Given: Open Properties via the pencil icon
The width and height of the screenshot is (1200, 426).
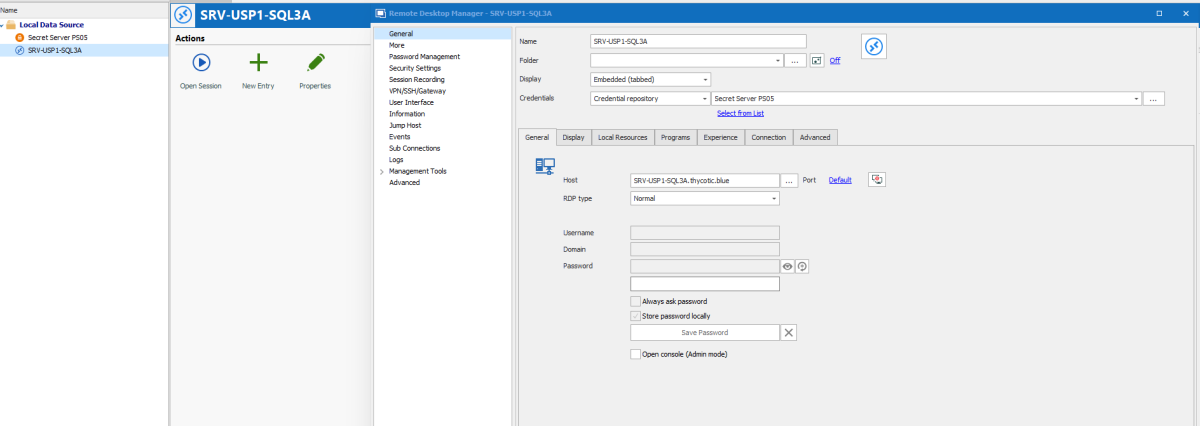Looking at the screenshot, I should pyautogui.click(x=315, y=63).
